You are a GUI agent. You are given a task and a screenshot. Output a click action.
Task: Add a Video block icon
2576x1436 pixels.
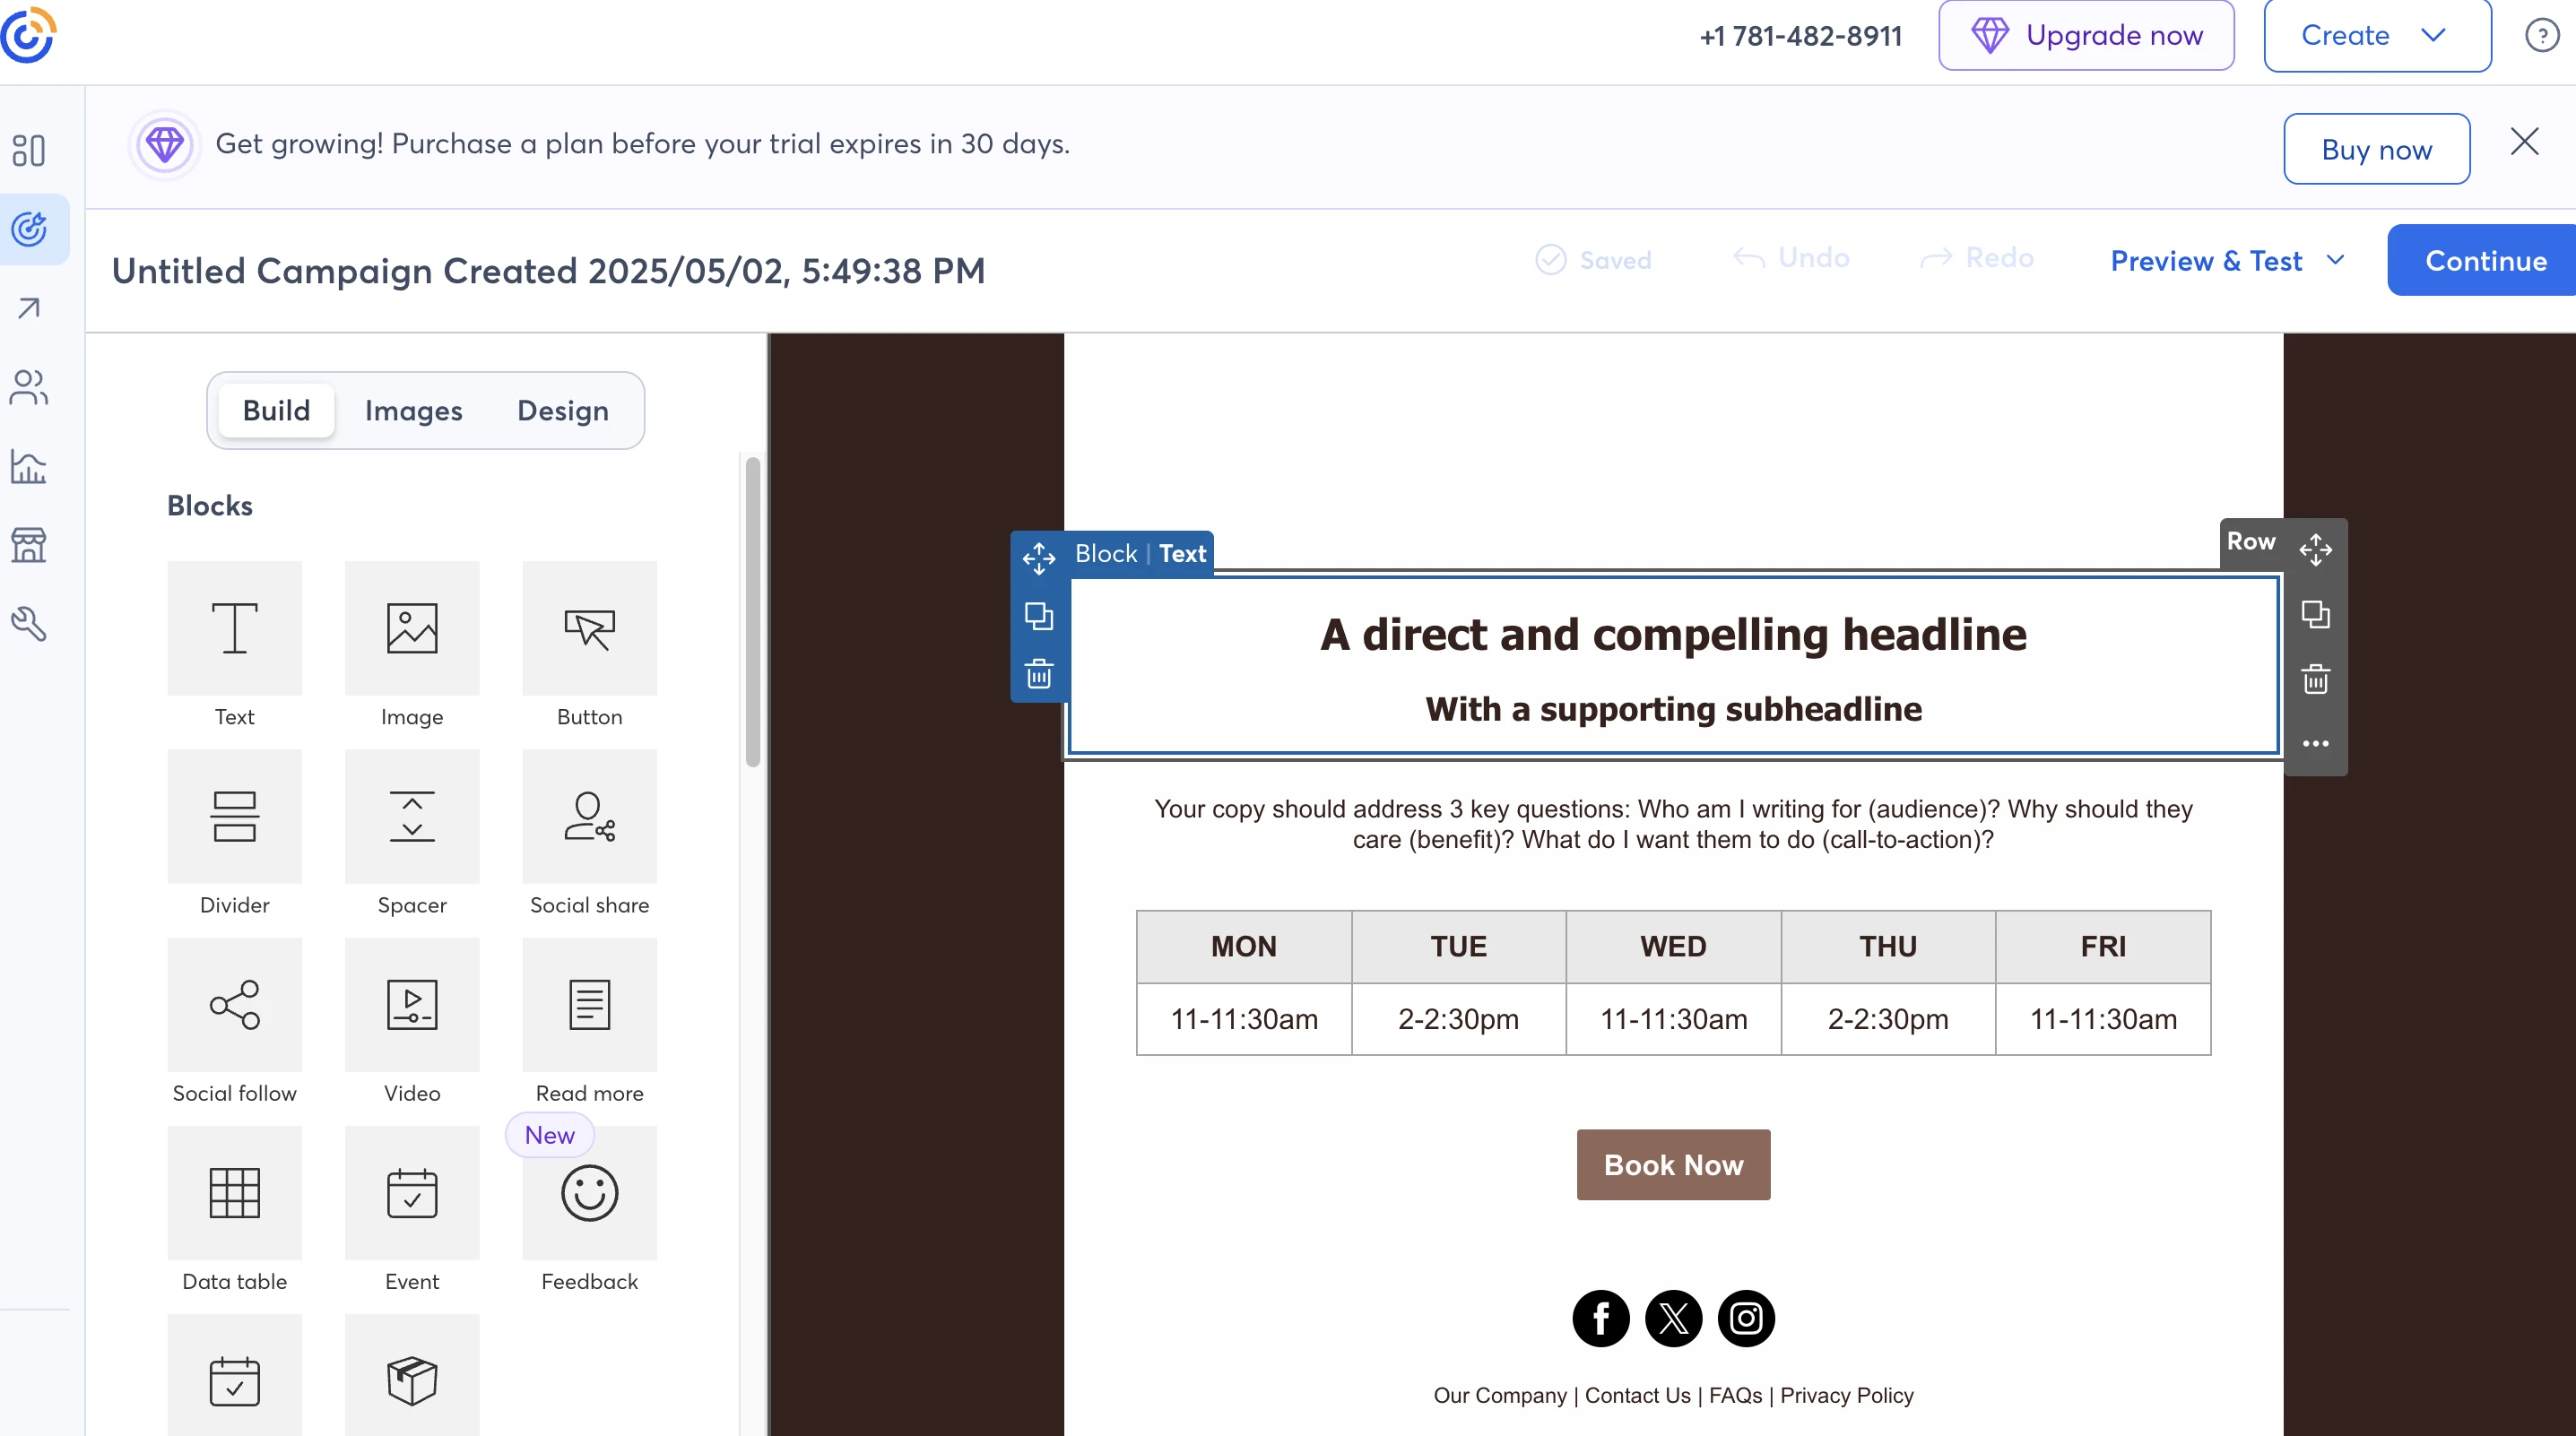click(412, 1004)
